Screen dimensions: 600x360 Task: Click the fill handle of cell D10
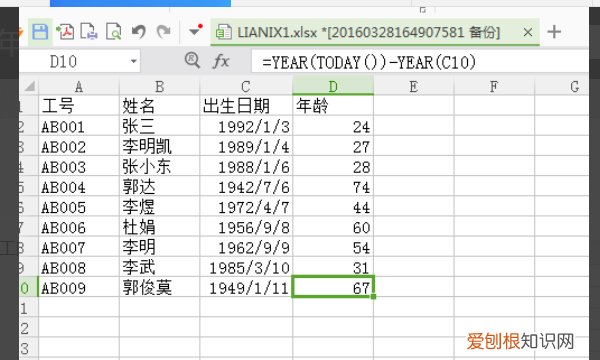coord(373,296)
